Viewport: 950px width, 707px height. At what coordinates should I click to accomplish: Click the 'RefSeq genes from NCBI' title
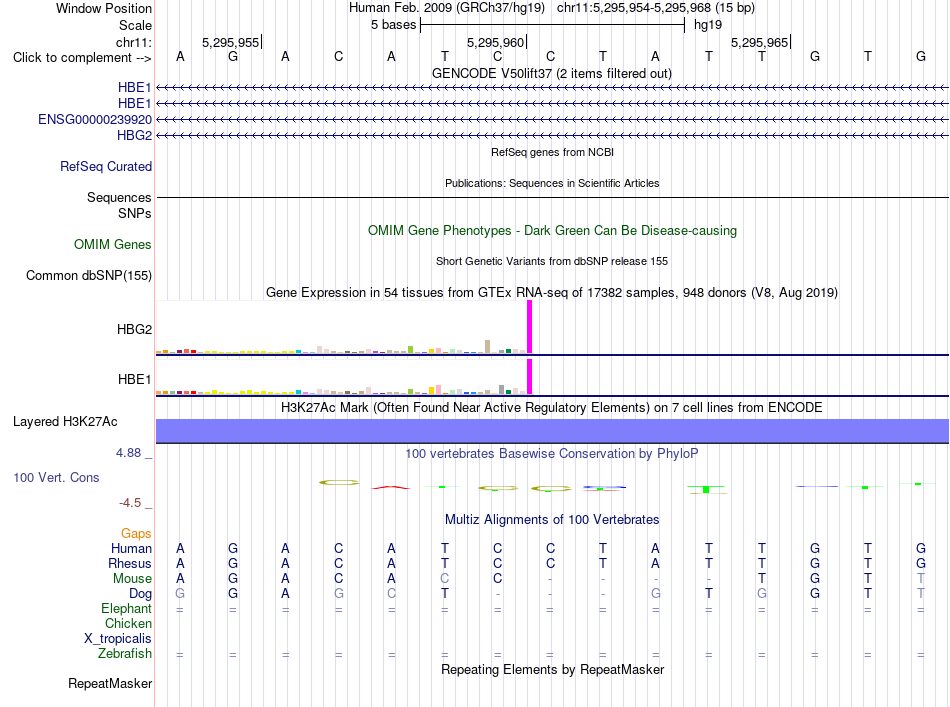(553, 152)
